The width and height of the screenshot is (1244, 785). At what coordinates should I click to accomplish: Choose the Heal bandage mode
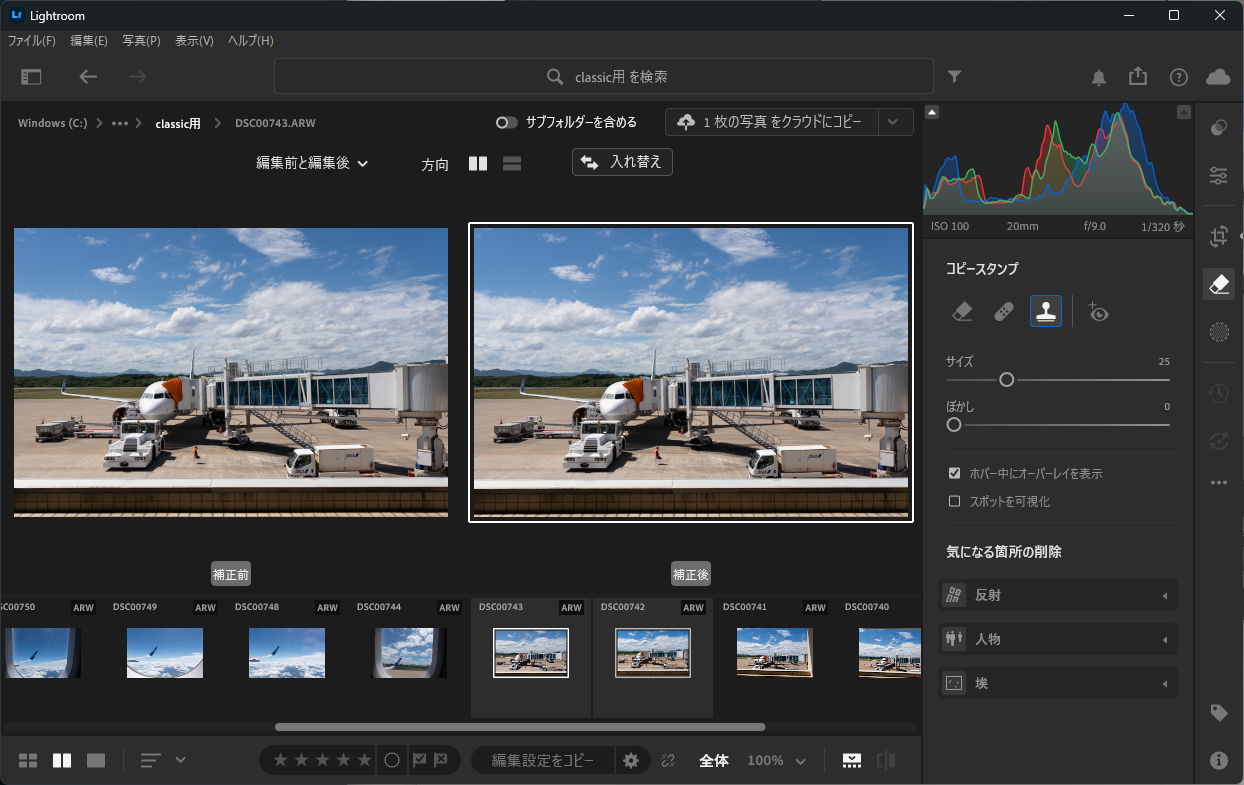pos(1004,312)
